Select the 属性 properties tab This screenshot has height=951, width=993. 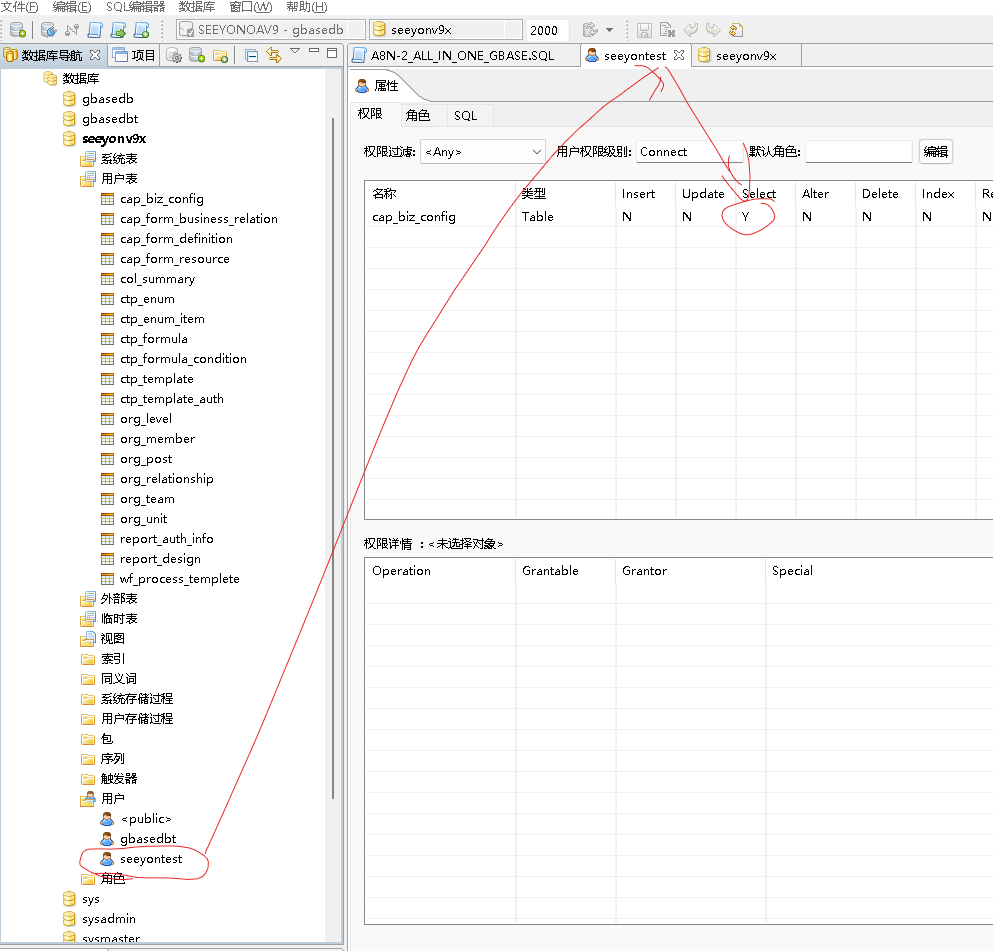[378, 86]
